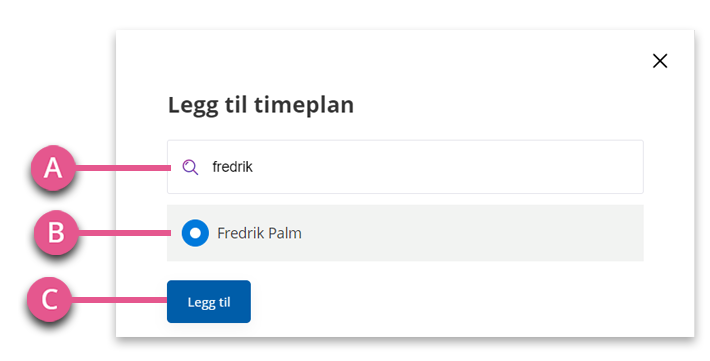Dismiss the dialog using the X icon
Screen dimensions: 710x361
click(660, 61)
